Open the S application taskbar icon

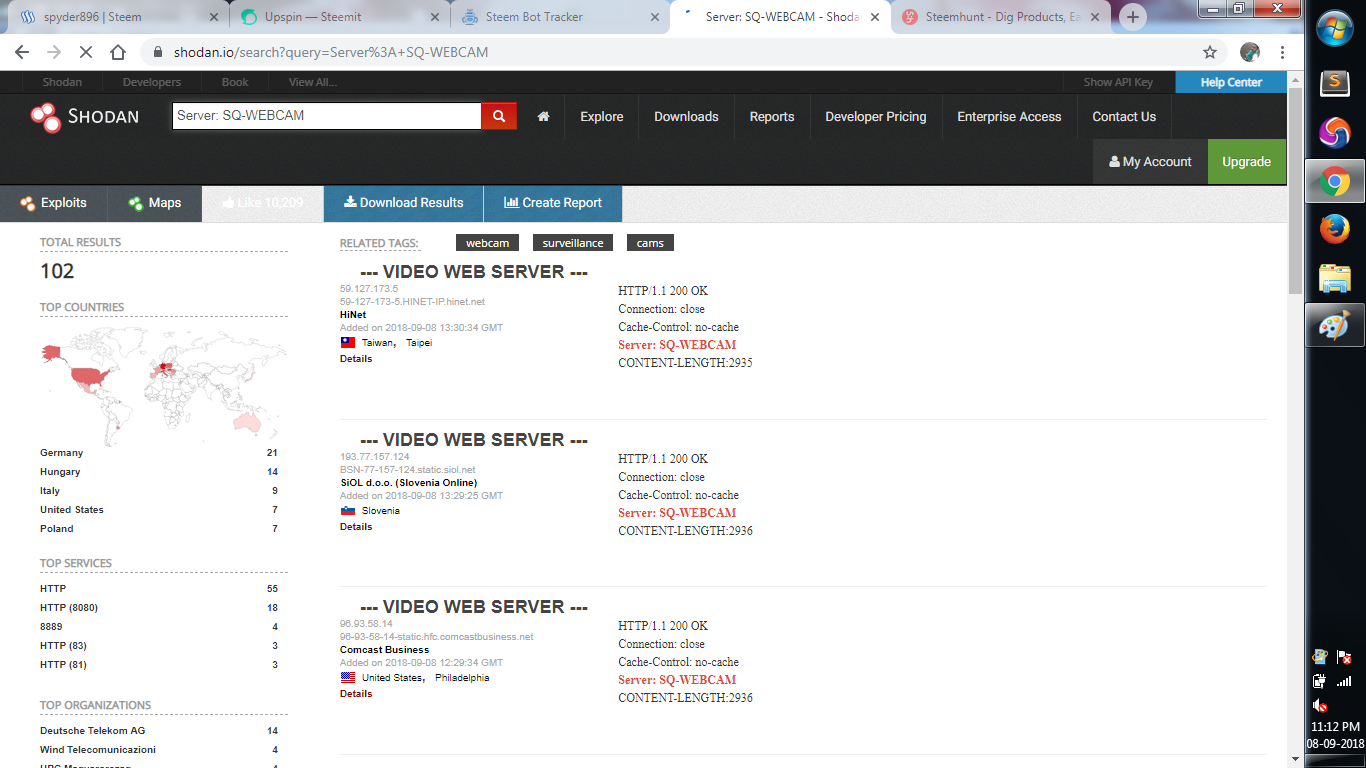pos(1335,84)
